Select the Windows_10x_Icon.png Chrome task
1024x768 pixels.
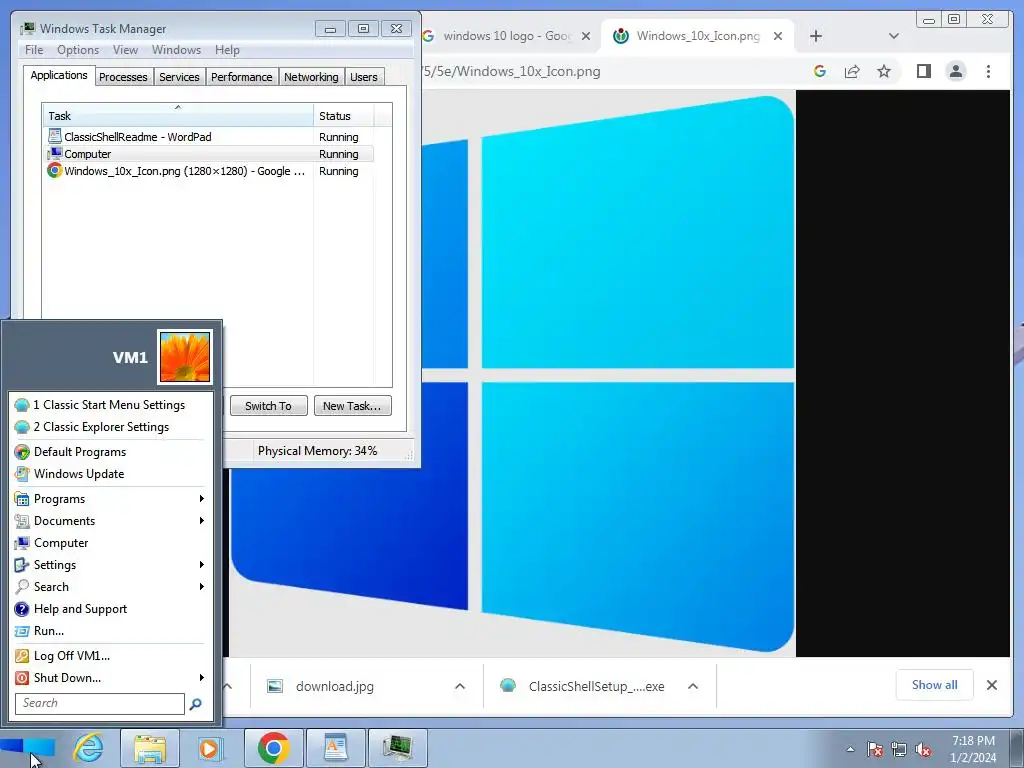(x=208, y=171)
